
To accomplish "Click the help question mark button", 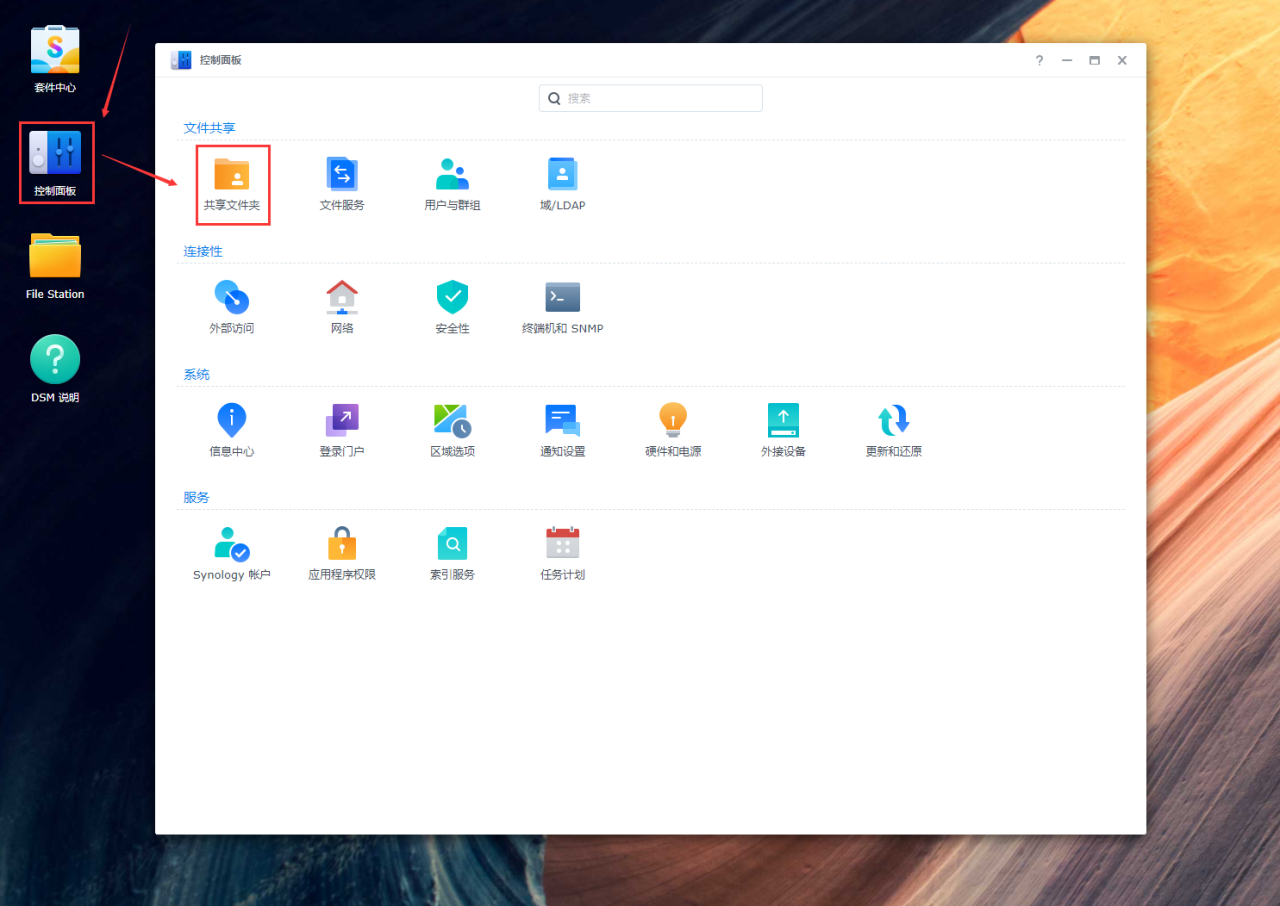I will click(1039, 61).
